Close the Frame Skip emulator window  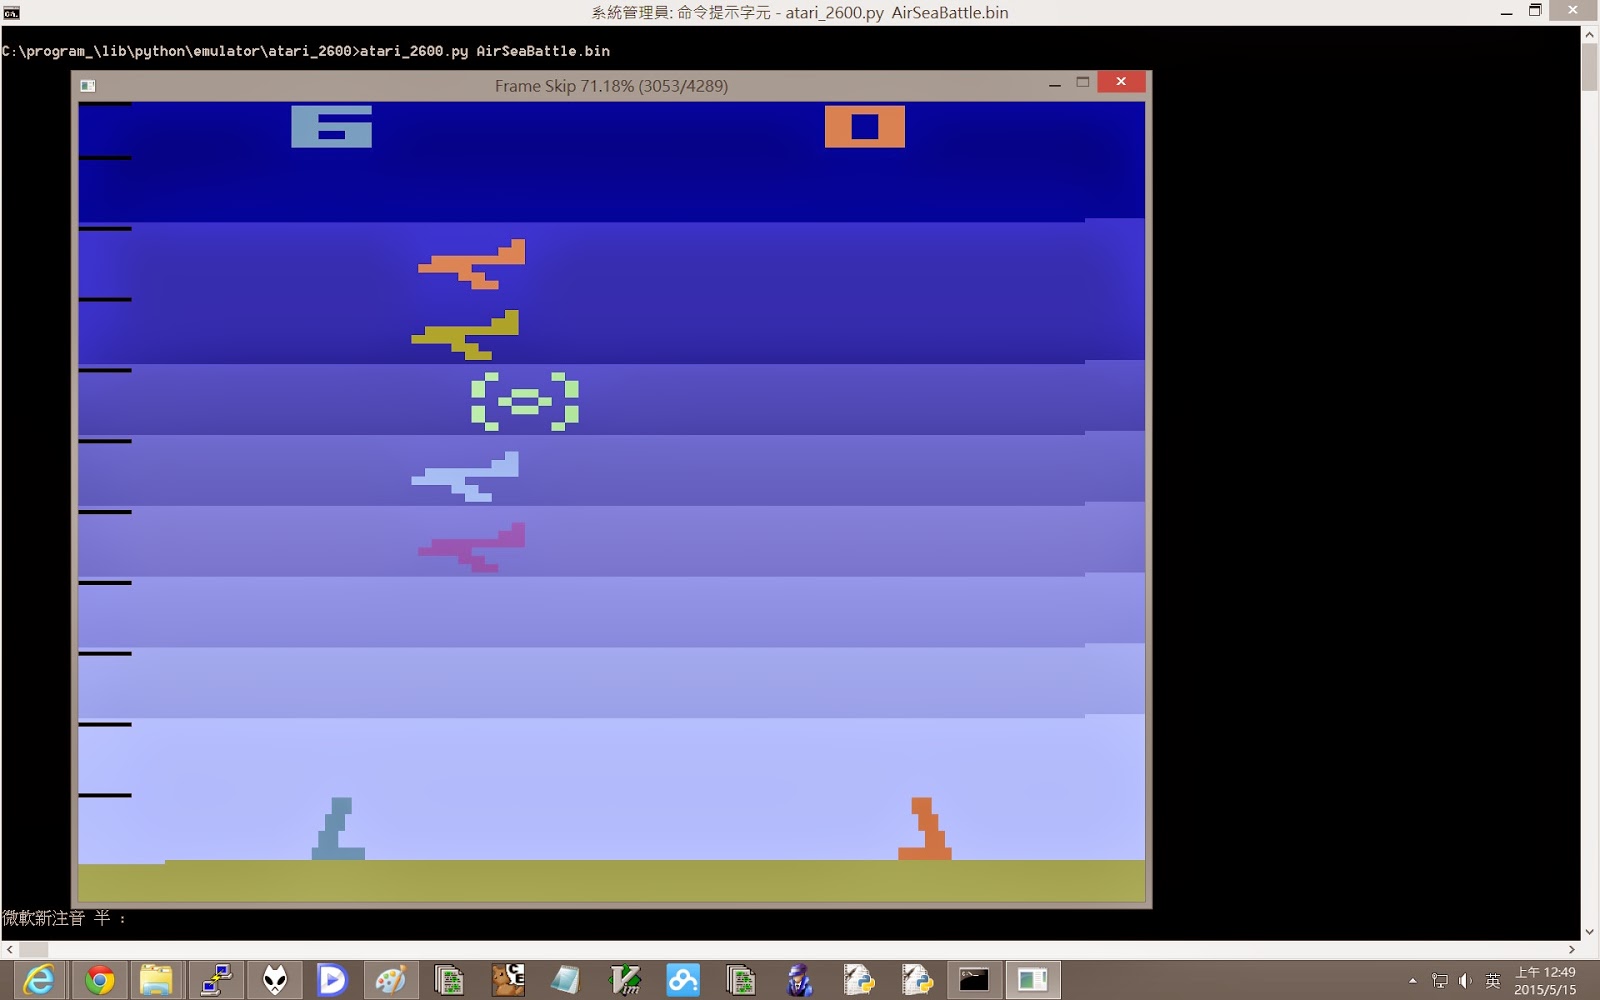[x=1121, y=82]
